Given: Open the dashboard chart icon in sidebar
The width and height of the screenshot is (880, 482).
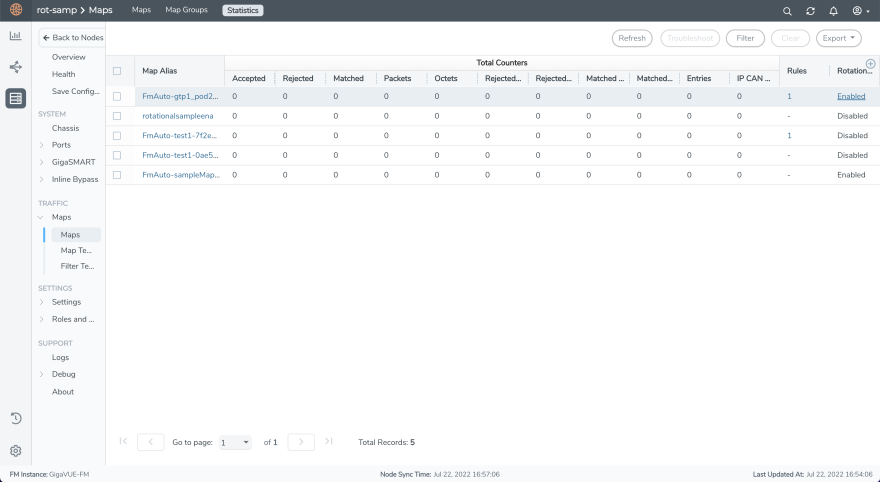Looking at the screenshot, I should pyautogui.click(x=15, y=36).
